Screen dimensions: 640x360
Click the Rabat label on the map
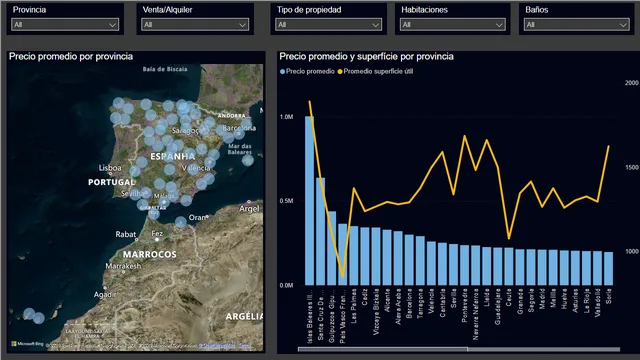125,234
